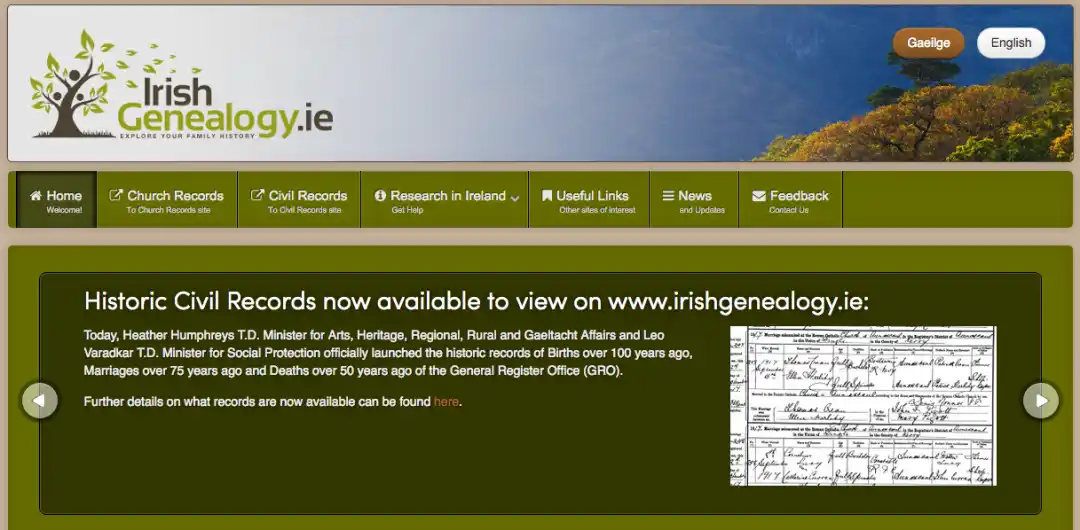This screenshot has width=1080, height=530.
Task: Click the 'Other sites of interest' subtitle
Action: [597, 210]
